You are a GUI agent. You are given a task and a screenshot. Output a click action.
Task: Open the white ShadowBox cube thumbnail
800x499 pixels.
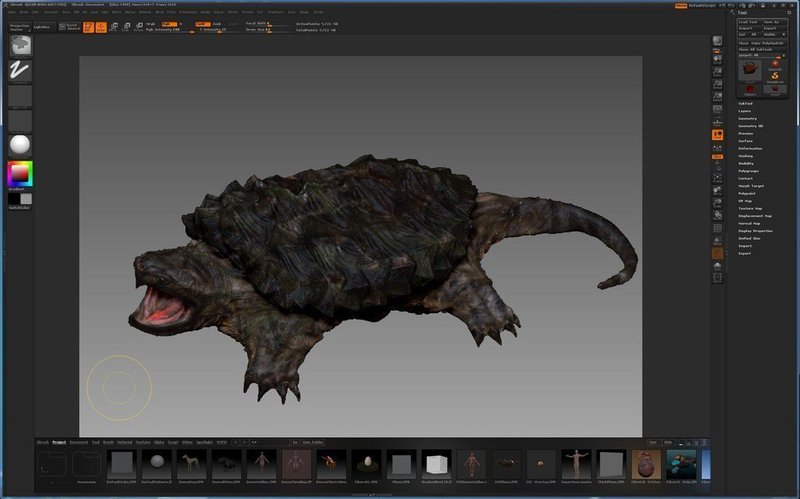pyautogui.click(x=436, y=464)
